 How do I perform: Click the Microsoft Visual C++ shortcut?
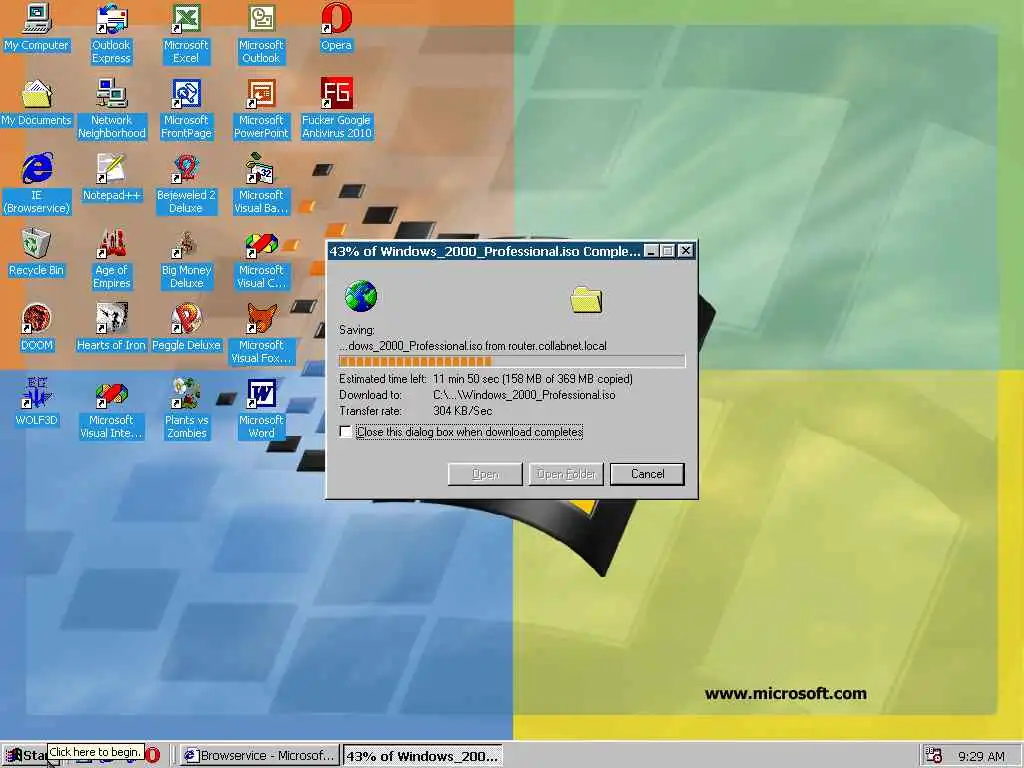261,259
